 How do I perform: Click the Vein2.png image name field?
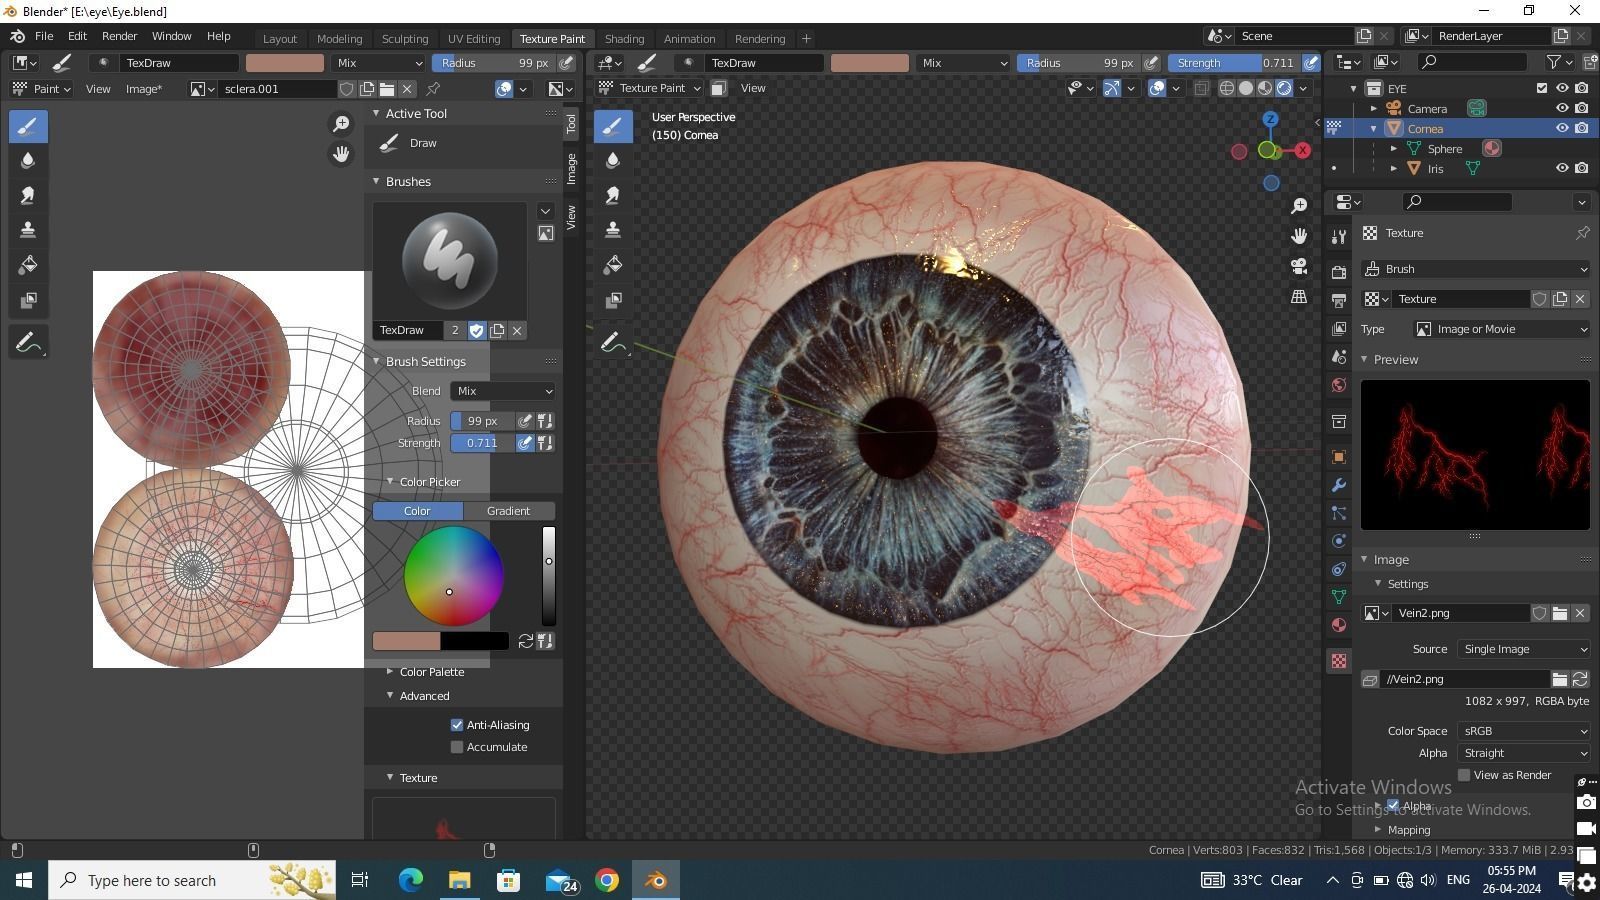1462,613
